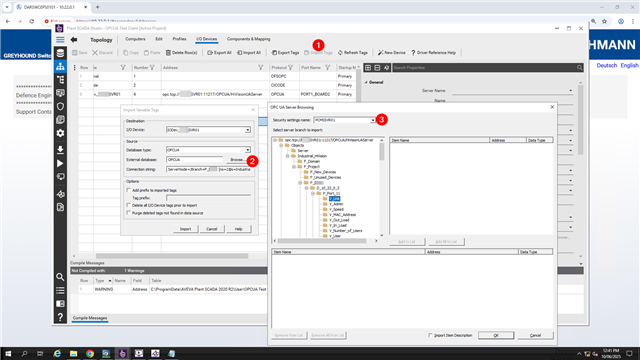Click the Export Tags toolbar button
640x360 pixels.
[x=285, y=53]
